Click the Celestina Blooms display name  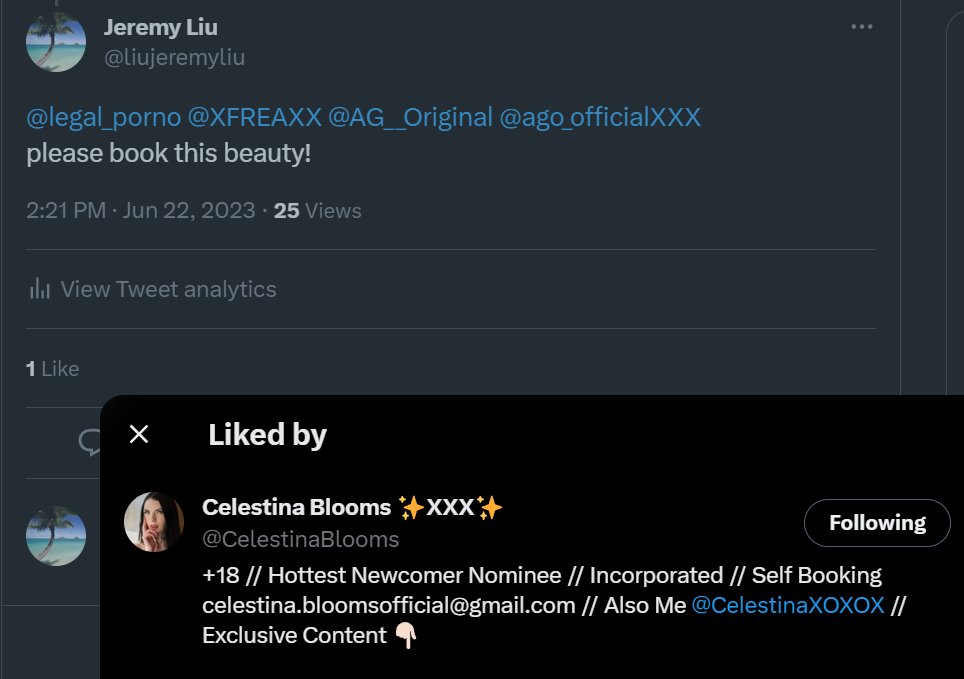coord(296,507)
